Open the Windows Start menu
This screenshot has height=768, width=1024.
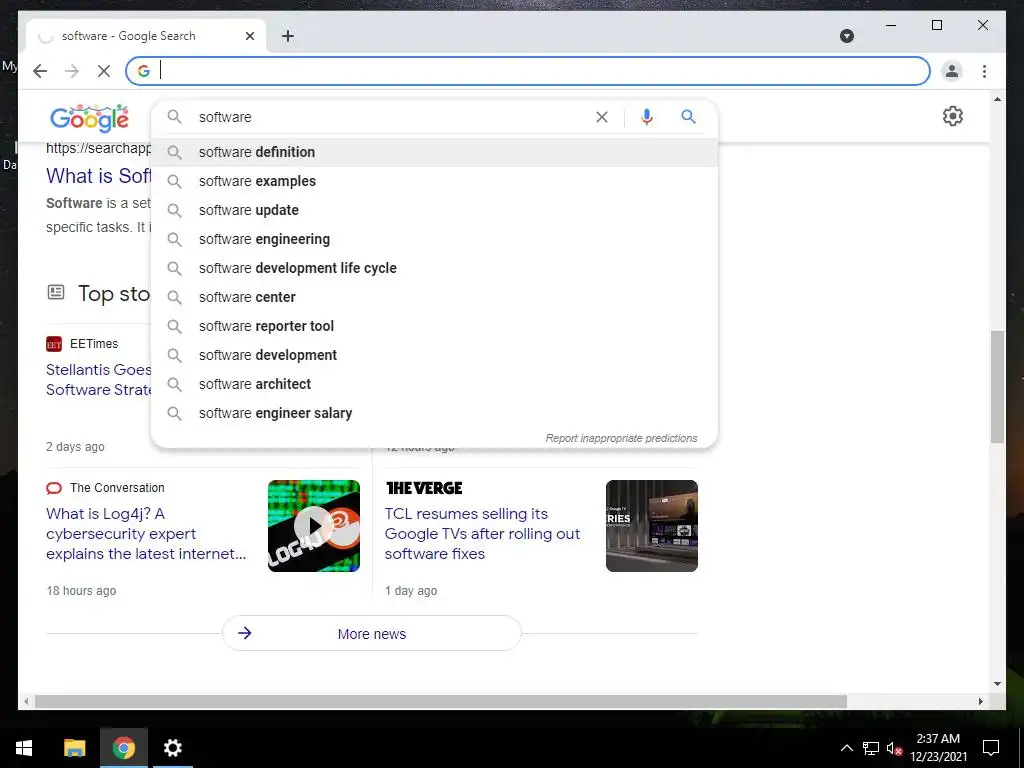click(x=24, y=748)
